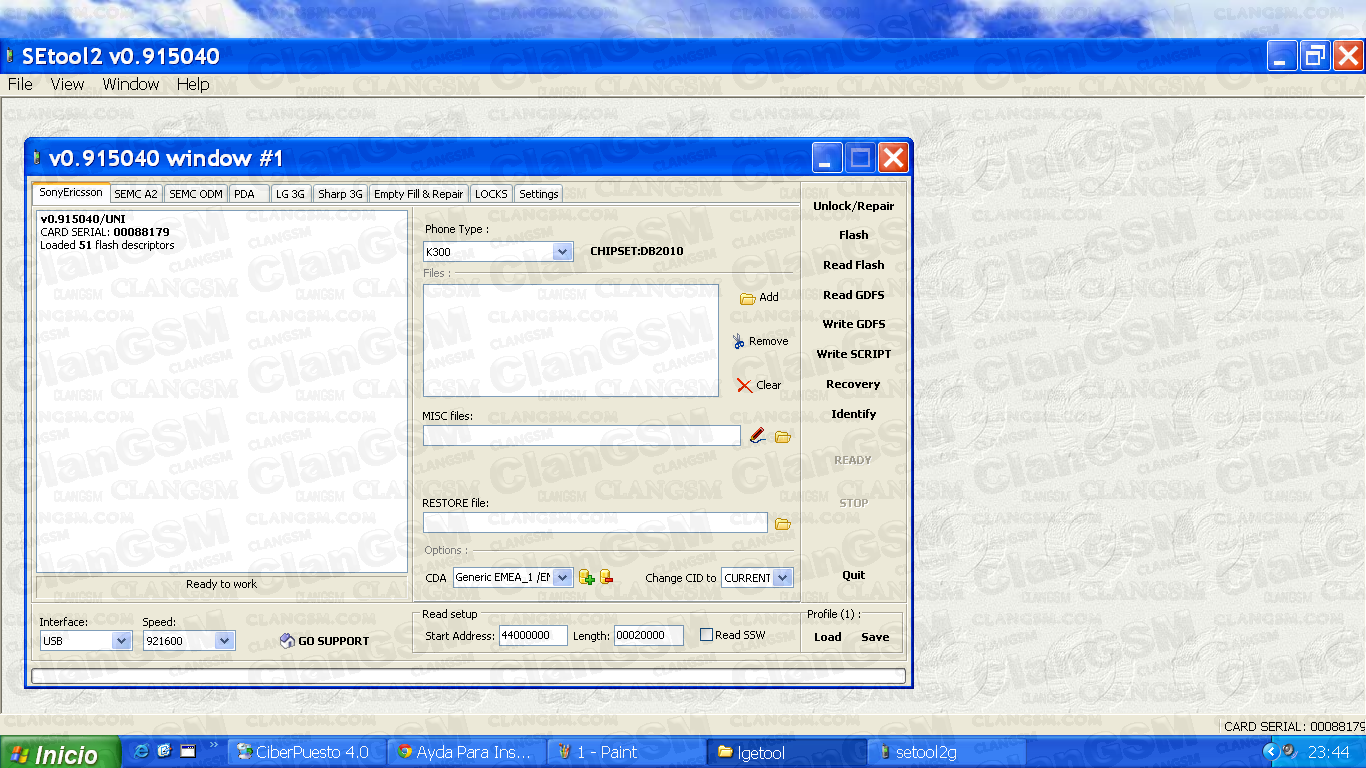This screenshot has height=768, width=1366.
Task: Click the Add folder icon to add files
Action: pyautogui.click(x=747, y=297)
